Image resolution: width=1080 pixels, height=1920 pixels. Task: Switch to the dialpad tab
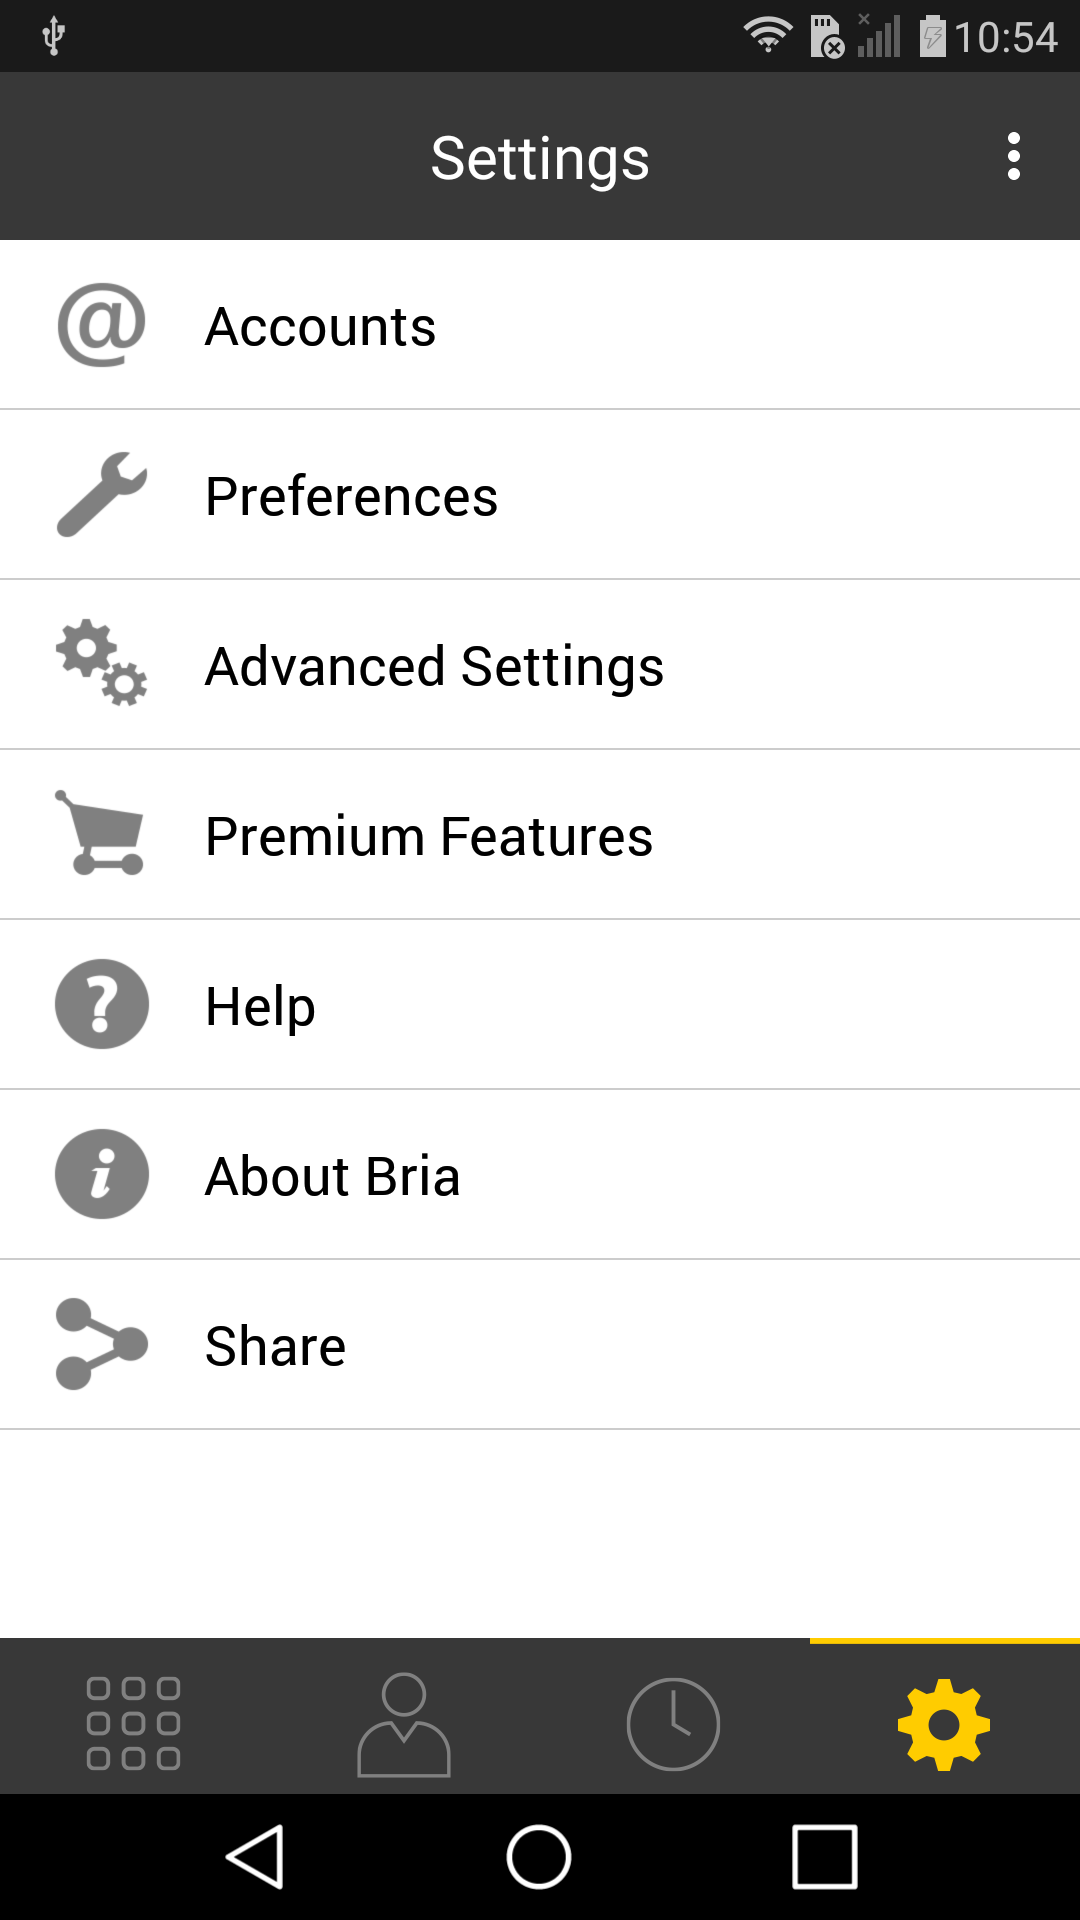coord(134,1723)
